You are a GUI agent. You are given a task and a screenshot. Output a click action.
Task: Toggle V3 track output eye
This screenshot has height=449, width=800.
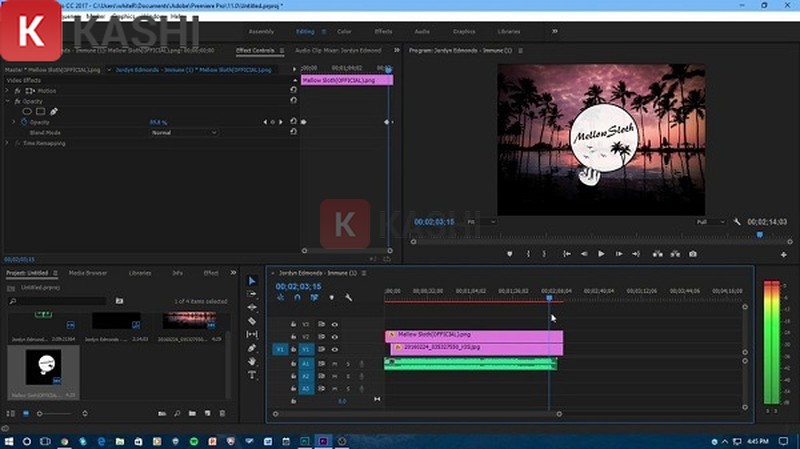(335, 324)
